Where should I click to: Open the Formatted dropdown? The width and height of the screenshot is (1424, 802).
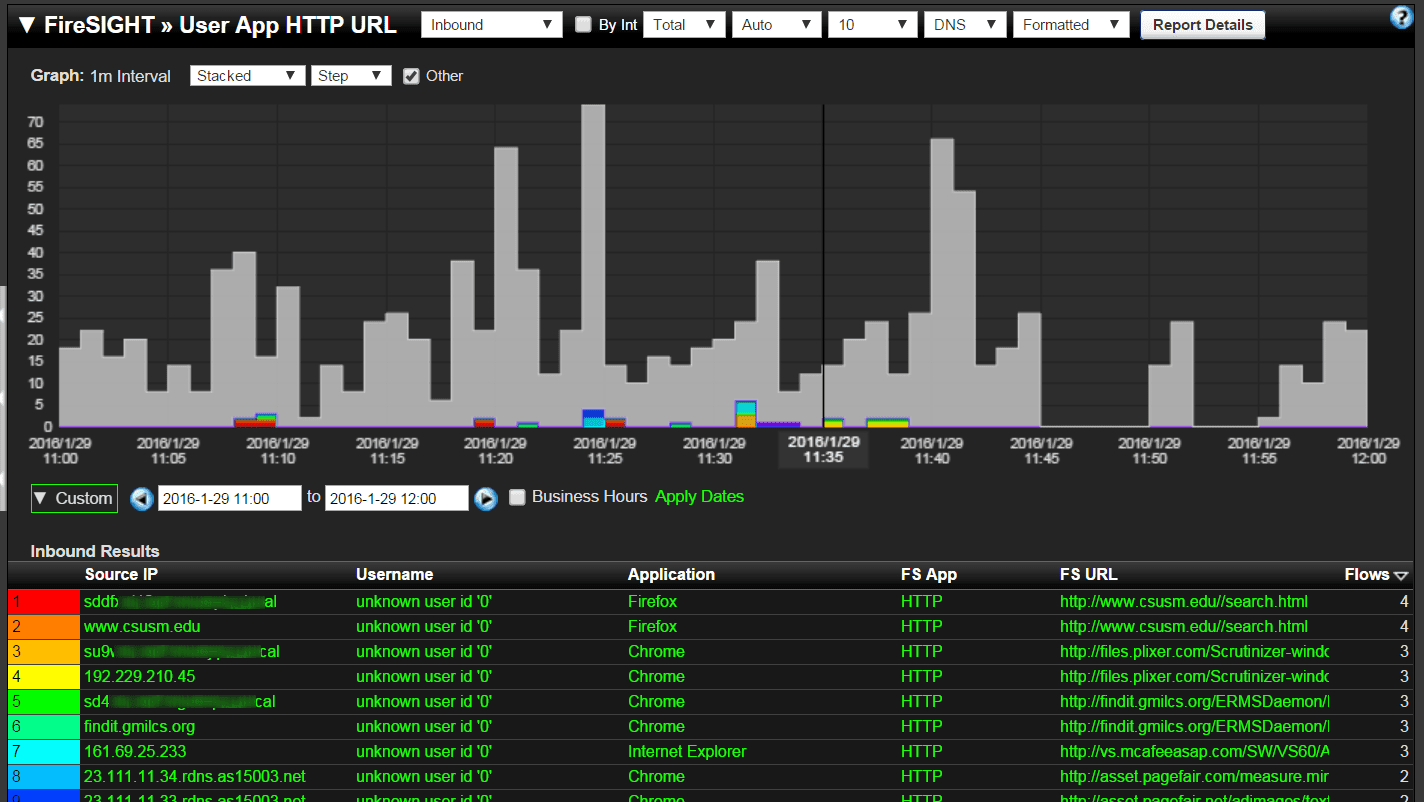pyautogui.click(x=1071, y=25)
